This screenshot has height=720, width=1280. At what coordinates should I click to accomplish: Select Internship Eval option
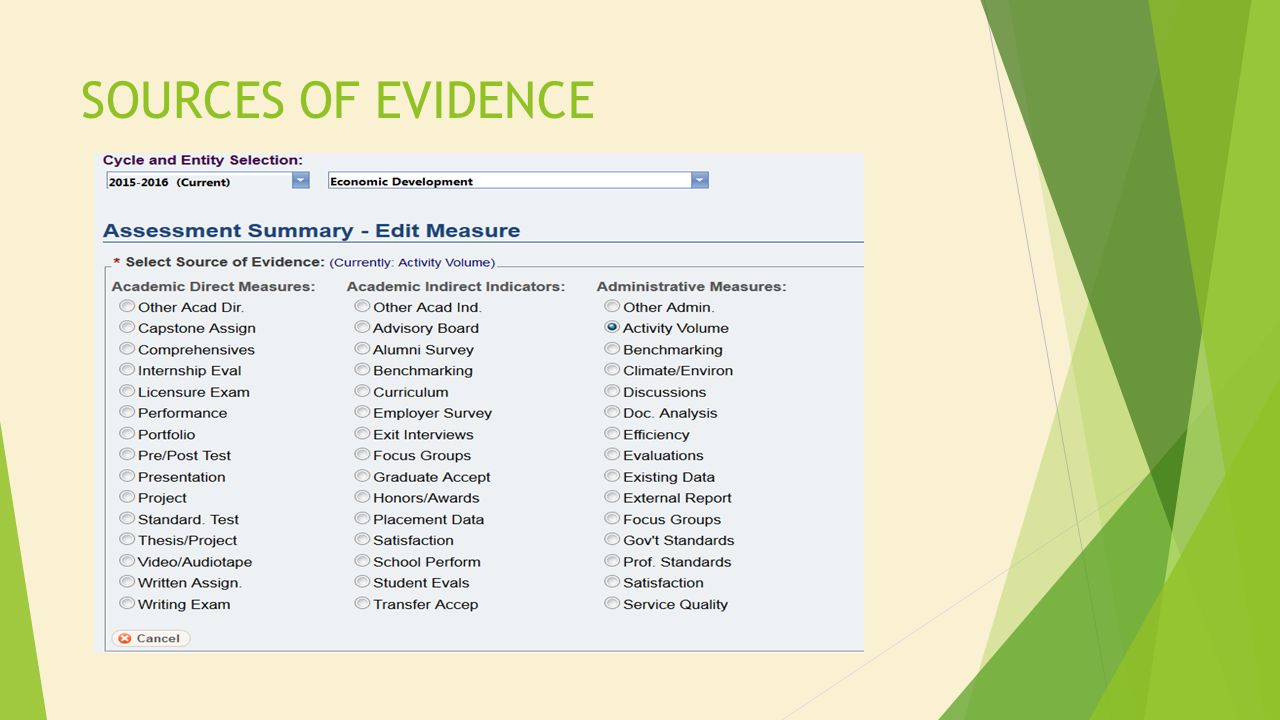tap(127, 370)
